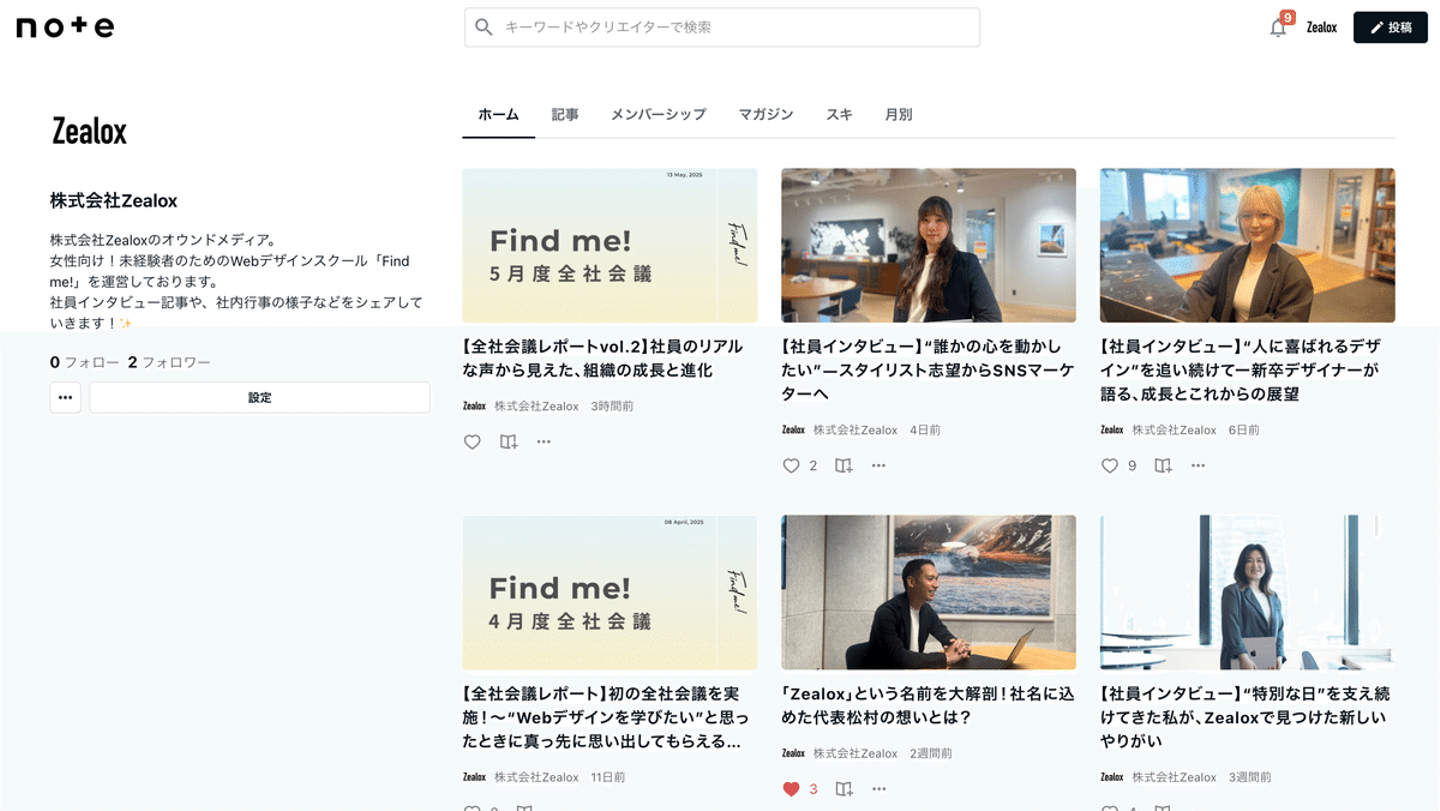
Task: Open the “特別な日”を支え続けて article title
Action: coord(1245,717)
